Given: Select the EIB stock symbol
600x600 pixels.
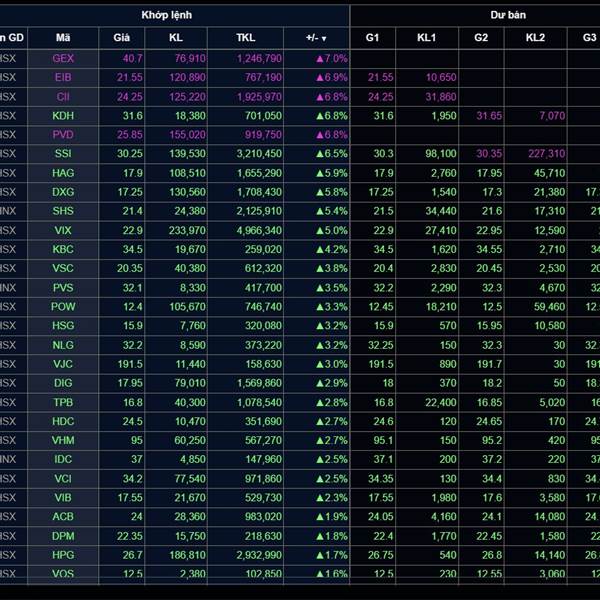Looking at the screenshot, I should [63, 77].
